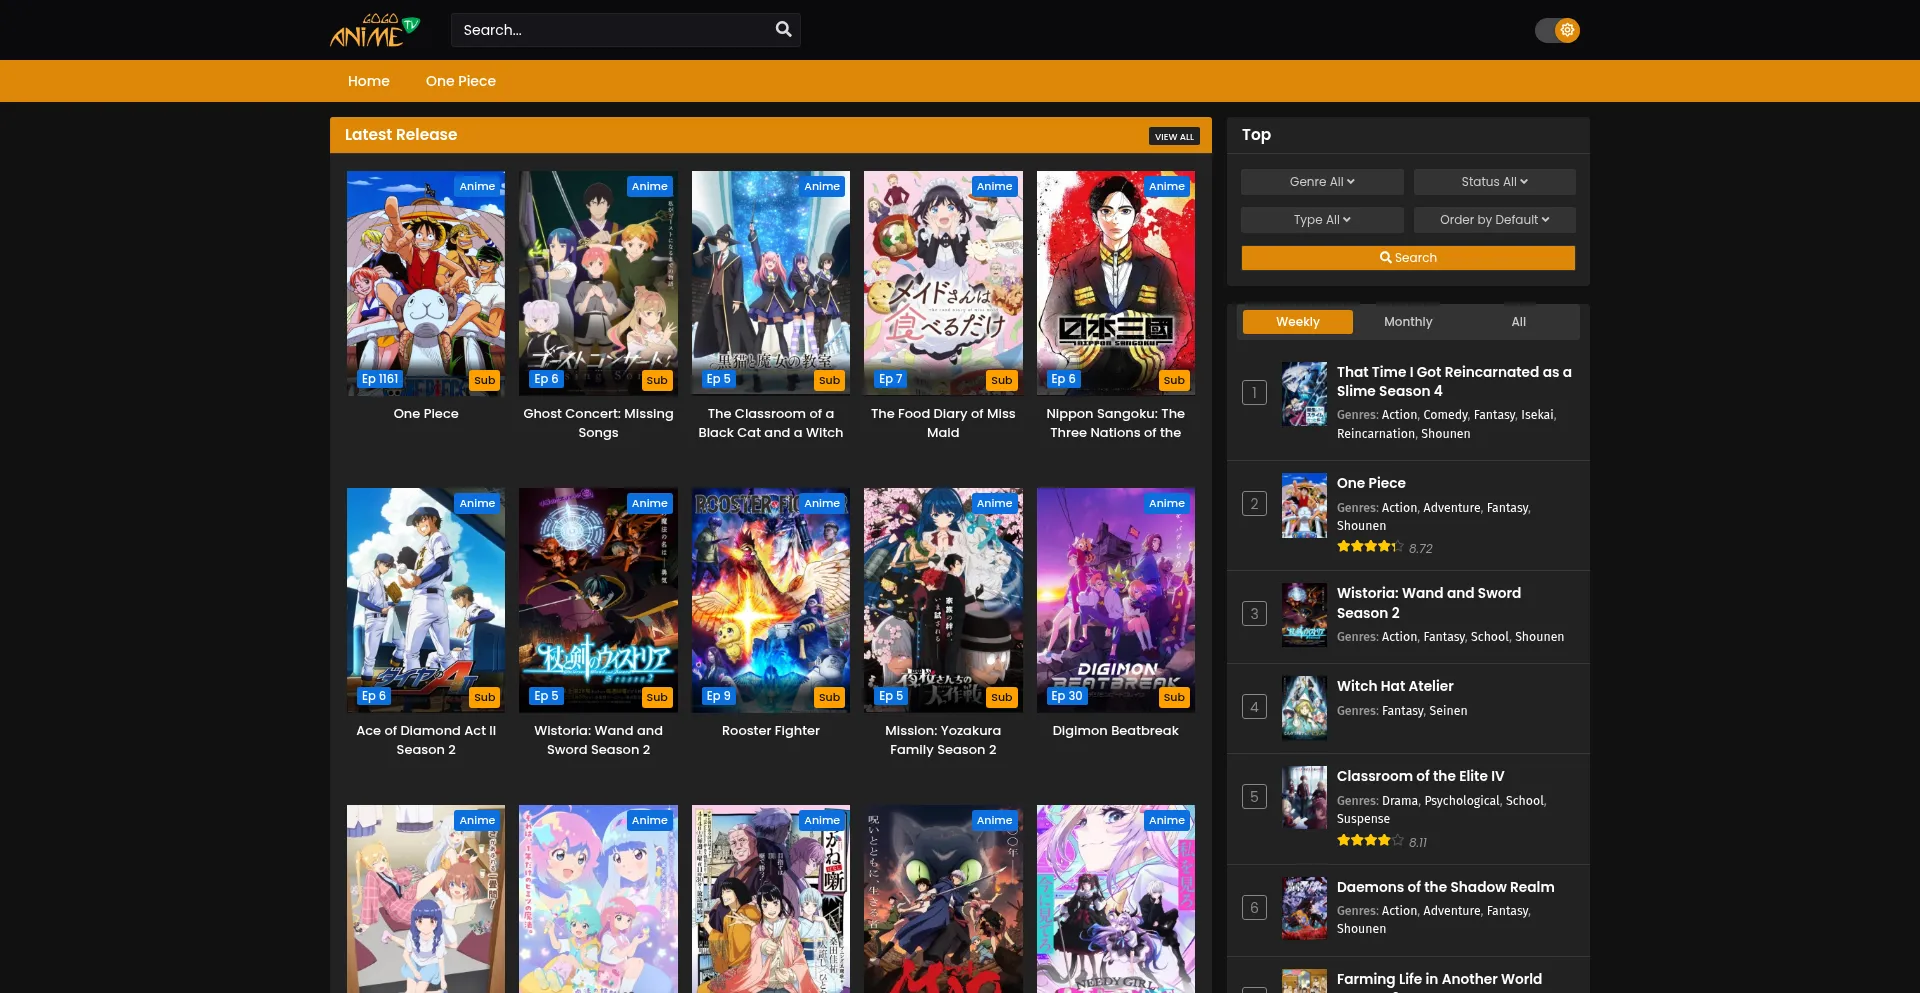Click rank 6 number box in Top list

click(1254, 908)
